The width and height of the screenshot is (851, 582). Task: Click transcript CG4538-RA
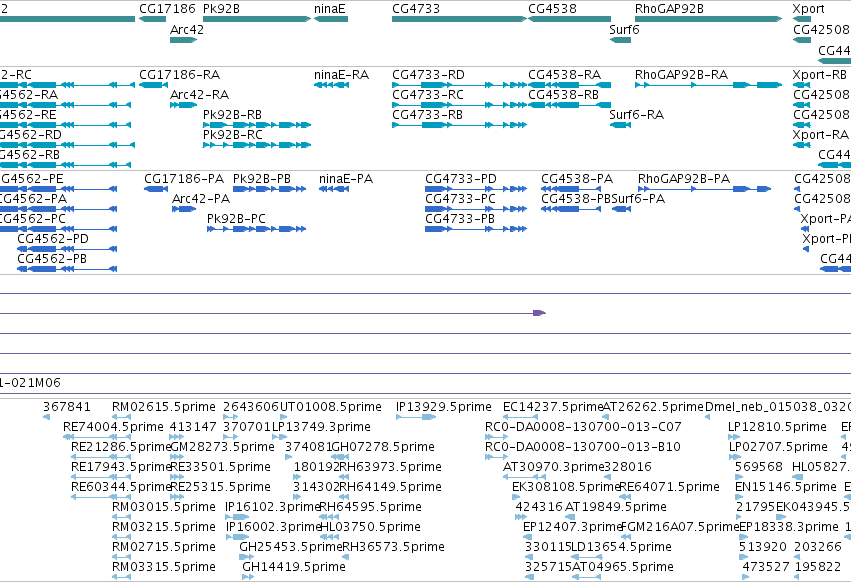point(564,75)
